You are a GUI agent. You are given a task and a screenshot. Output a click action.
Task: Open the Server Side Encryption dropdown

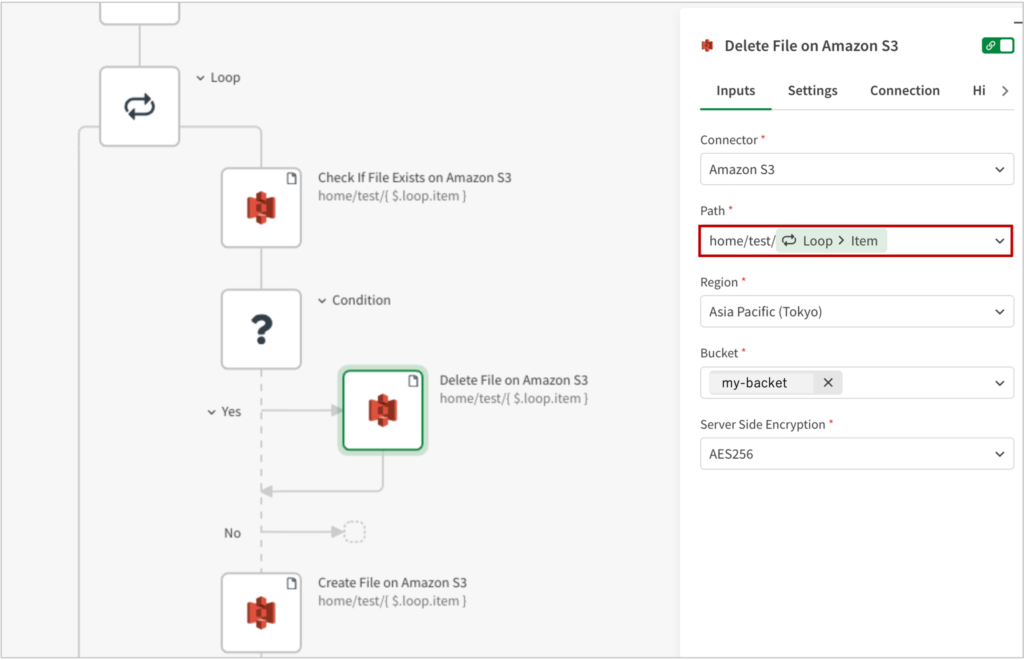tap(856, 454)
